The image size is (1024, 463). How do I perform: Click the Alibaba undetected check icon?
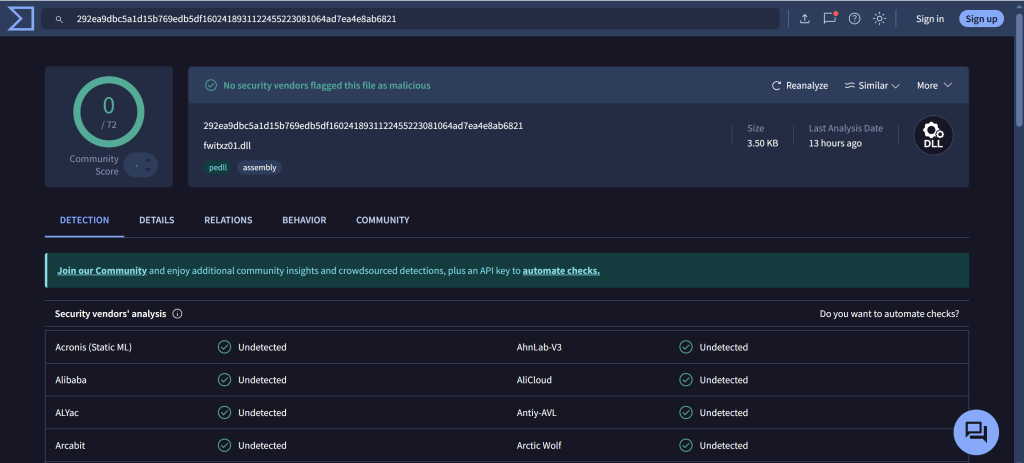point(225,380)
